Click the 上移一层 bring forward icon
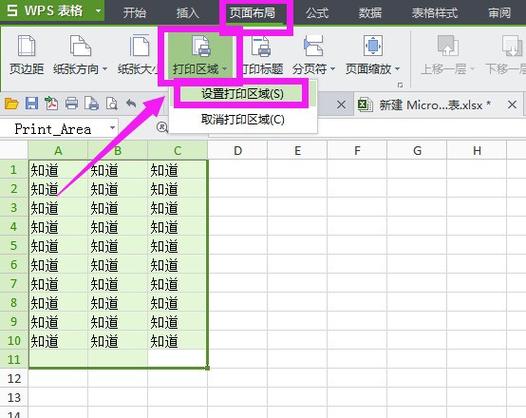This screenshot has width=526, height=418. point(448,46)
